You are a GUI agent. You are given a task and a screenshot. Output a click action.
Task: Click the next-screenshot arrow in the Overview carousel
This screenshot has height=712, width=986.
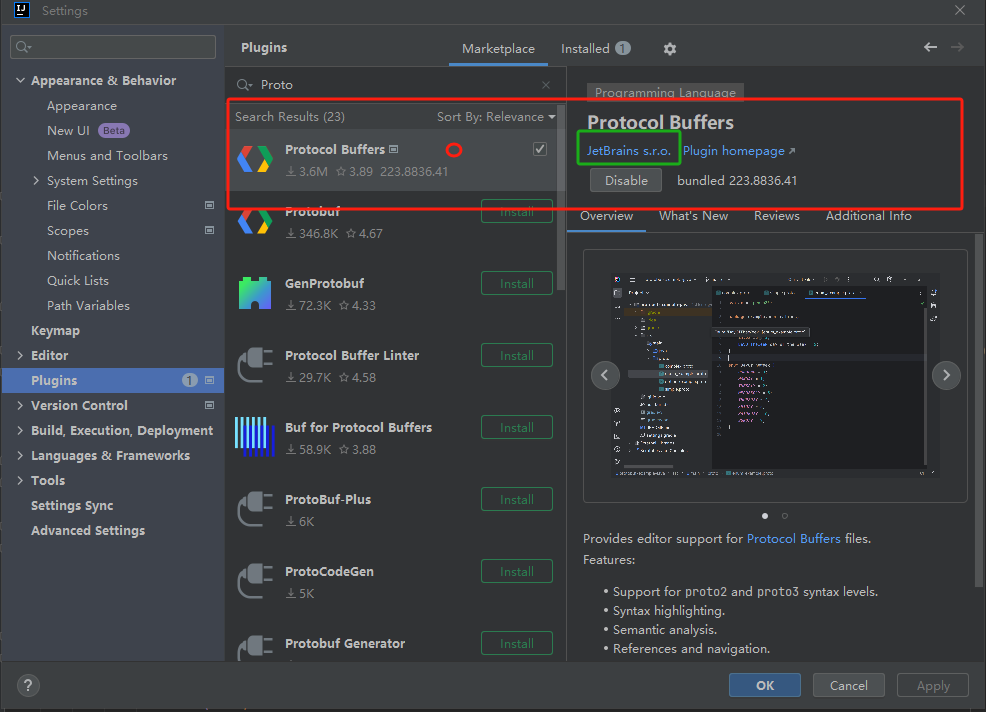pos(946,375)
